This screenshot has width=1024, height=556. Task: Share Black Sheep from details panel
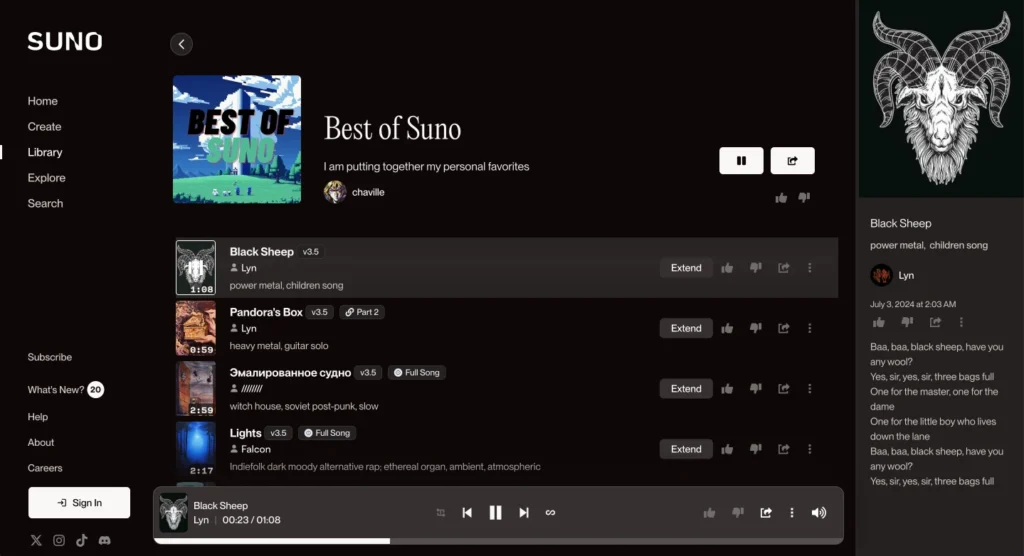click(x=935, y=322)
